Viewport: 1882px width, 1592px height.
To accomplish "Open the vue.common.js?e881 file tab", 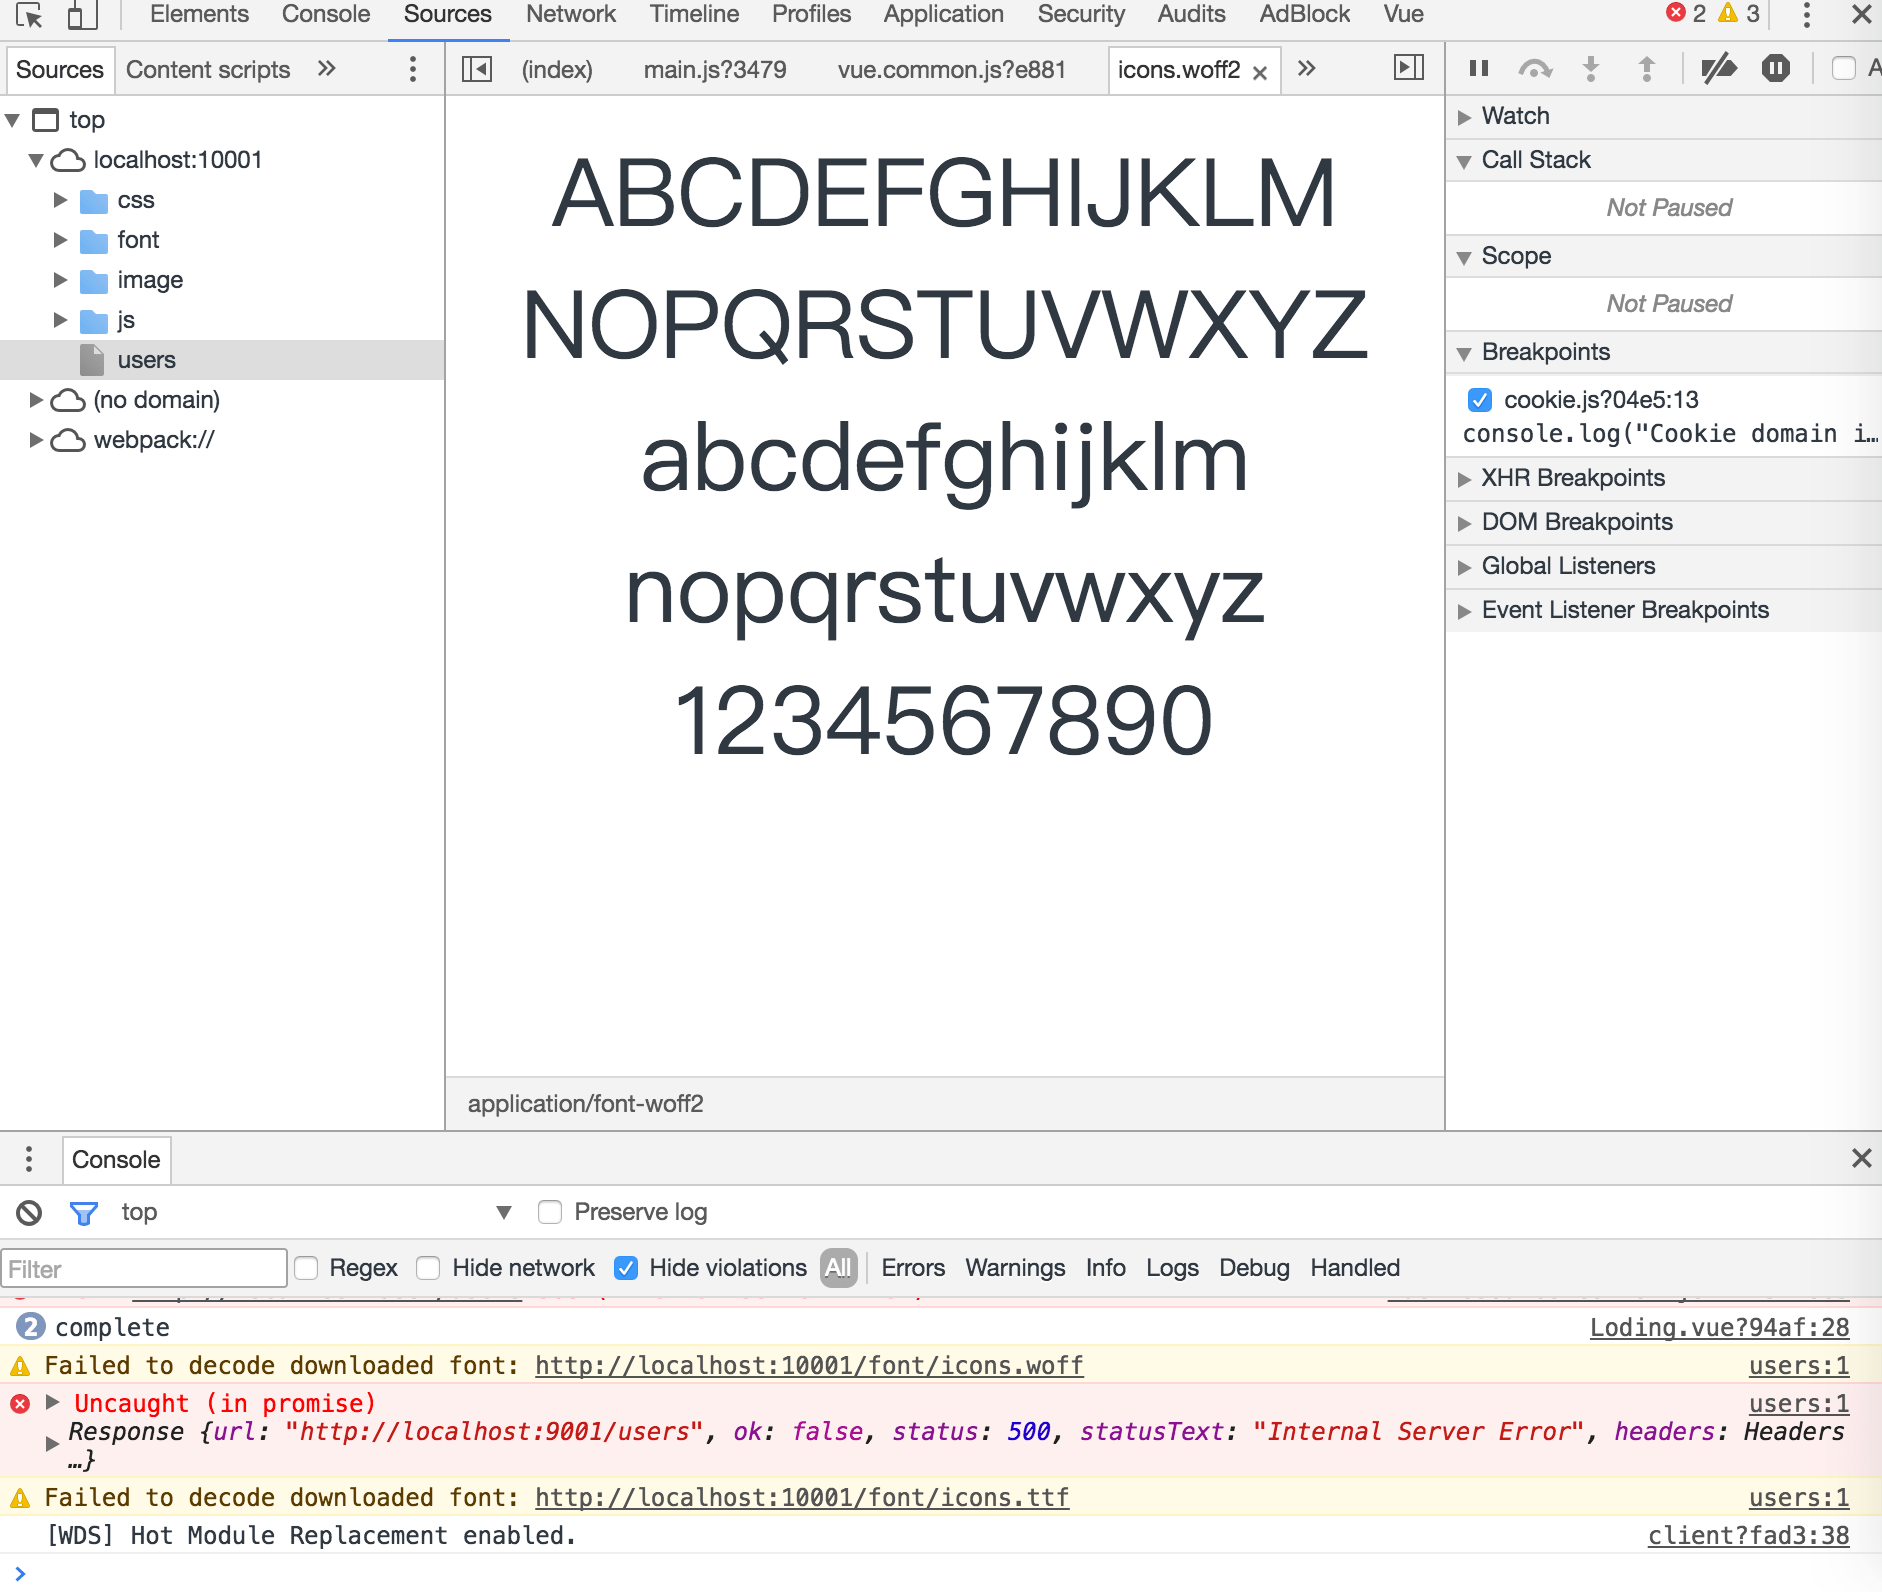I will point(952,69).
